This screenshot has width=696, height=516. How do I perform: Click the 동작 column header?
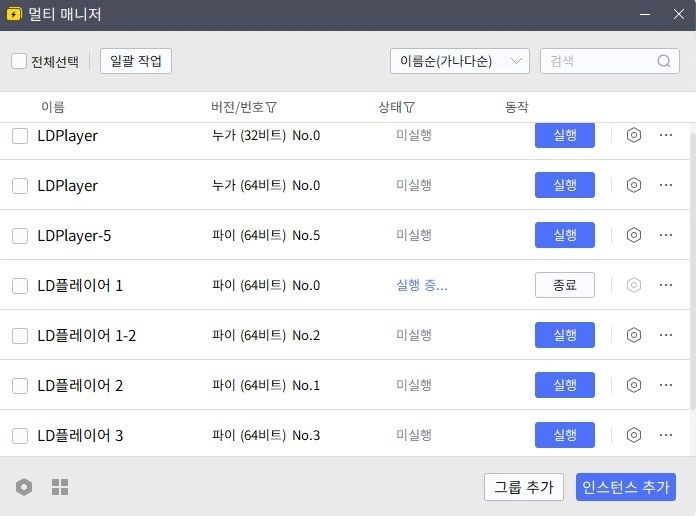pyautogui.click(x=517, y=107)
